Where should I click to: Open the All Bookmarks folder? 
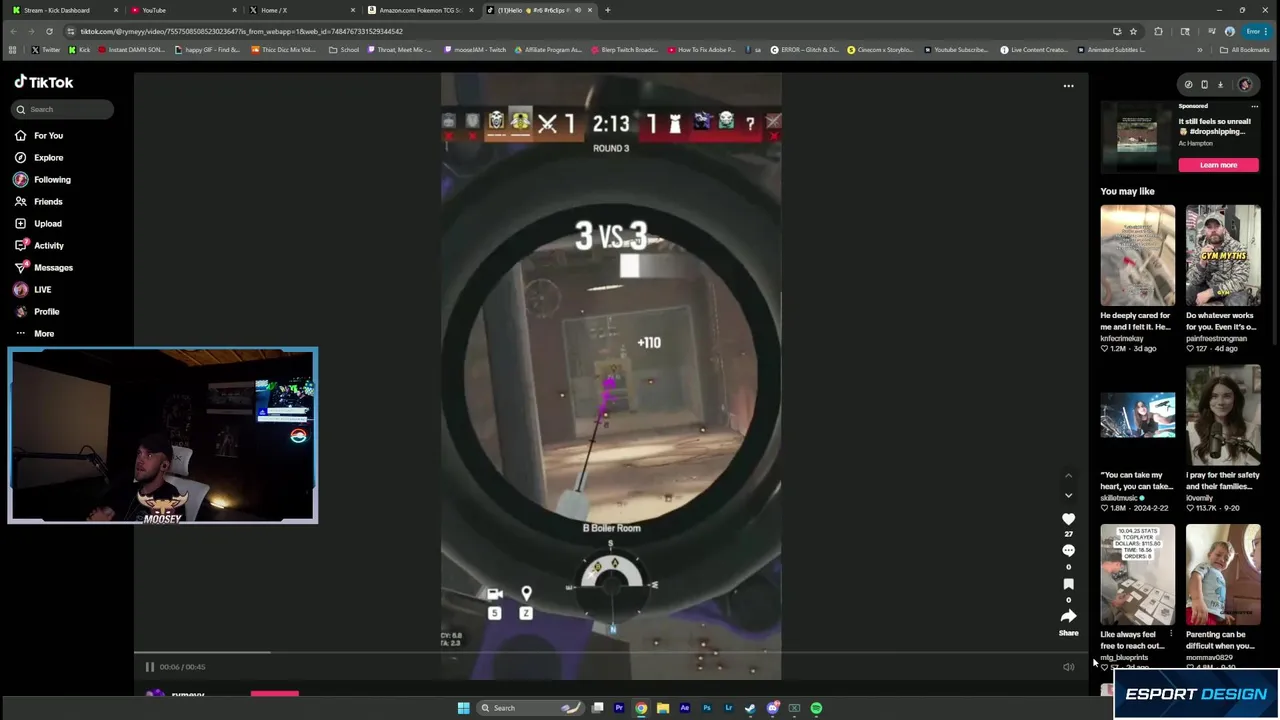(x=1245, y=50)
